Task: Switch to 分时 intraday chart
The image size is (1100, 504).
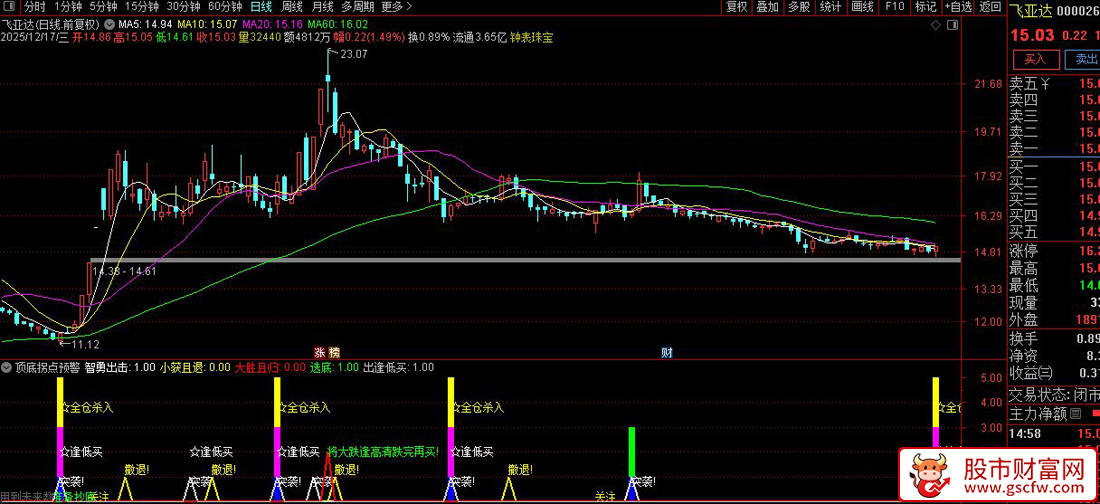Action: 34,7
